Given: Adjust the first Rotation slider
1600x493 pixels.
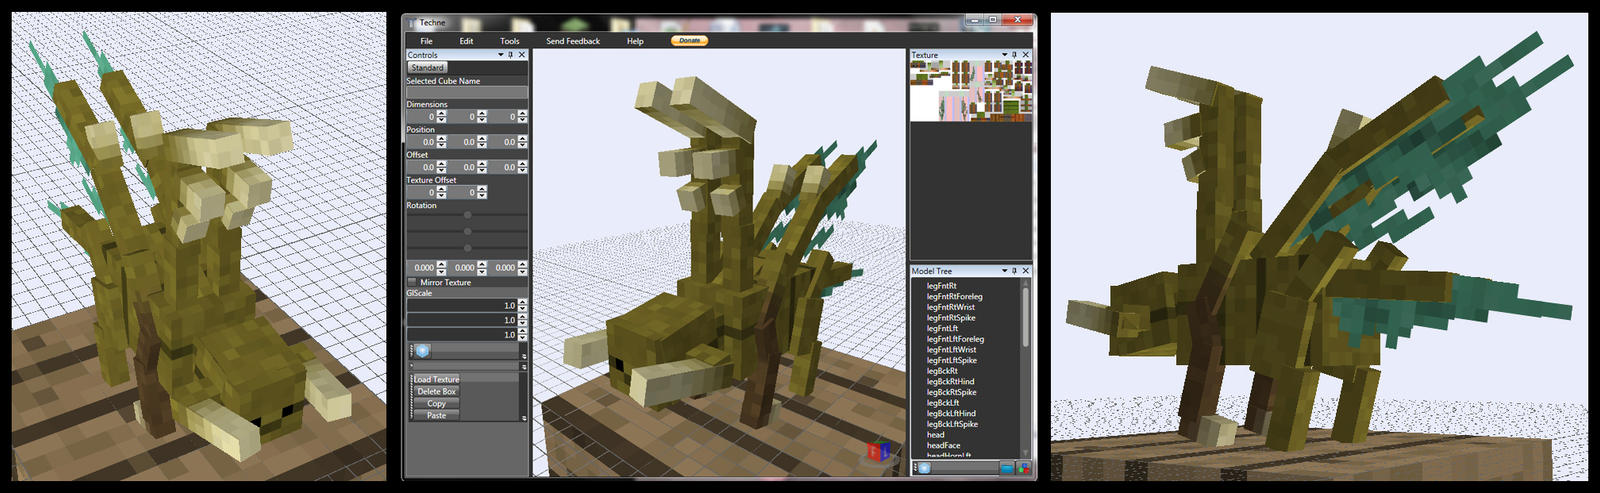Looking at the screenshot, I should tap(467, 215).
